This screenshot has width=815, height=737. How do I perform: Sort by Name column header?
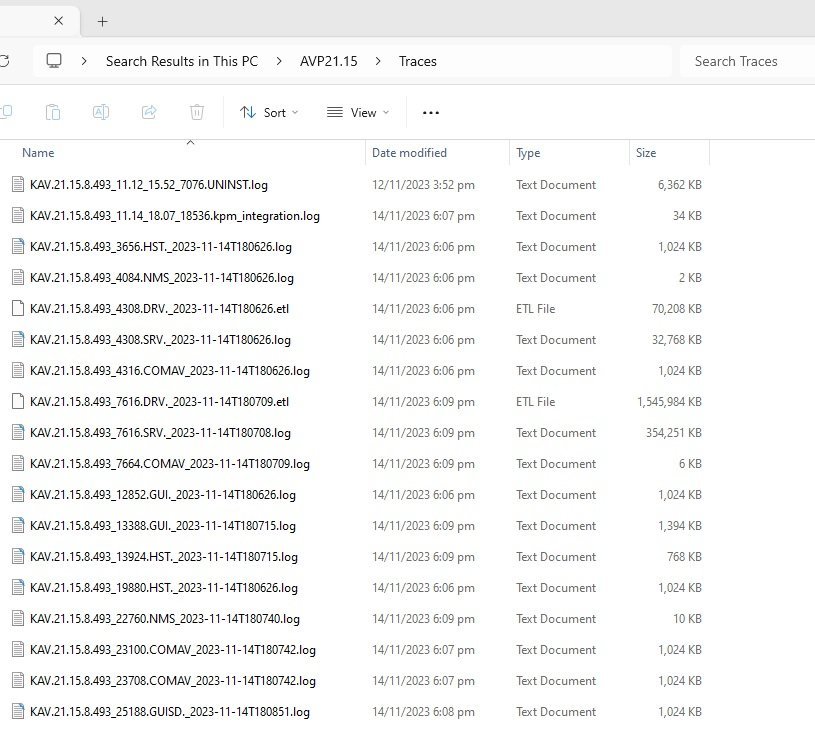38,153
